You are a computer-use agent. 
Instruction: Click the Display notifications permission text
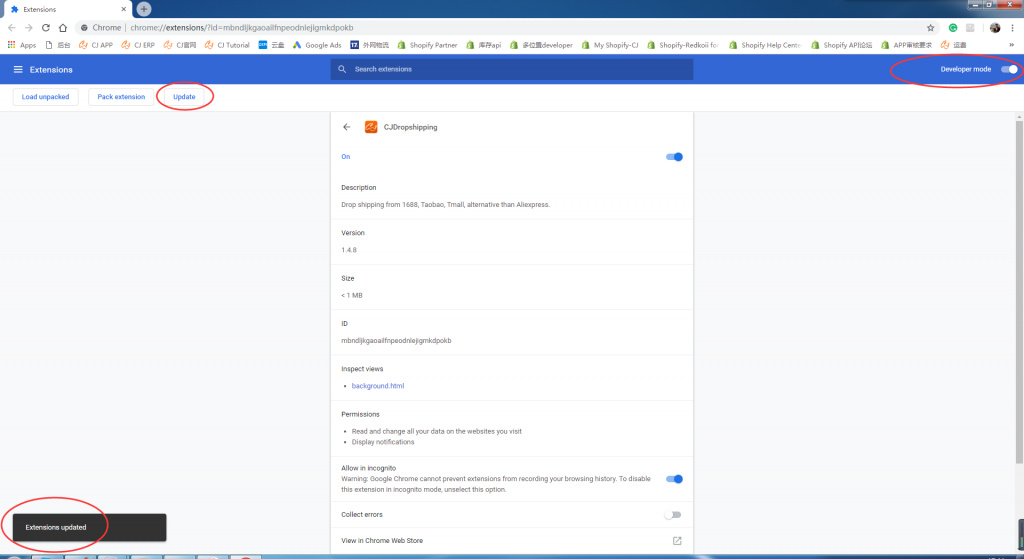coord(383,442)
